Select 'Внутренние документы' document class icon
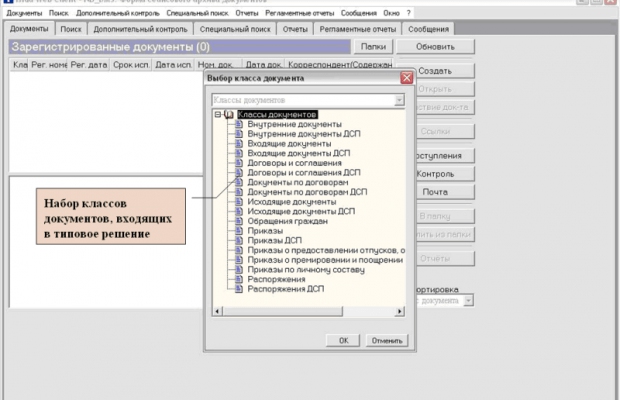This screenshot has width=620, height=400. 240,125
